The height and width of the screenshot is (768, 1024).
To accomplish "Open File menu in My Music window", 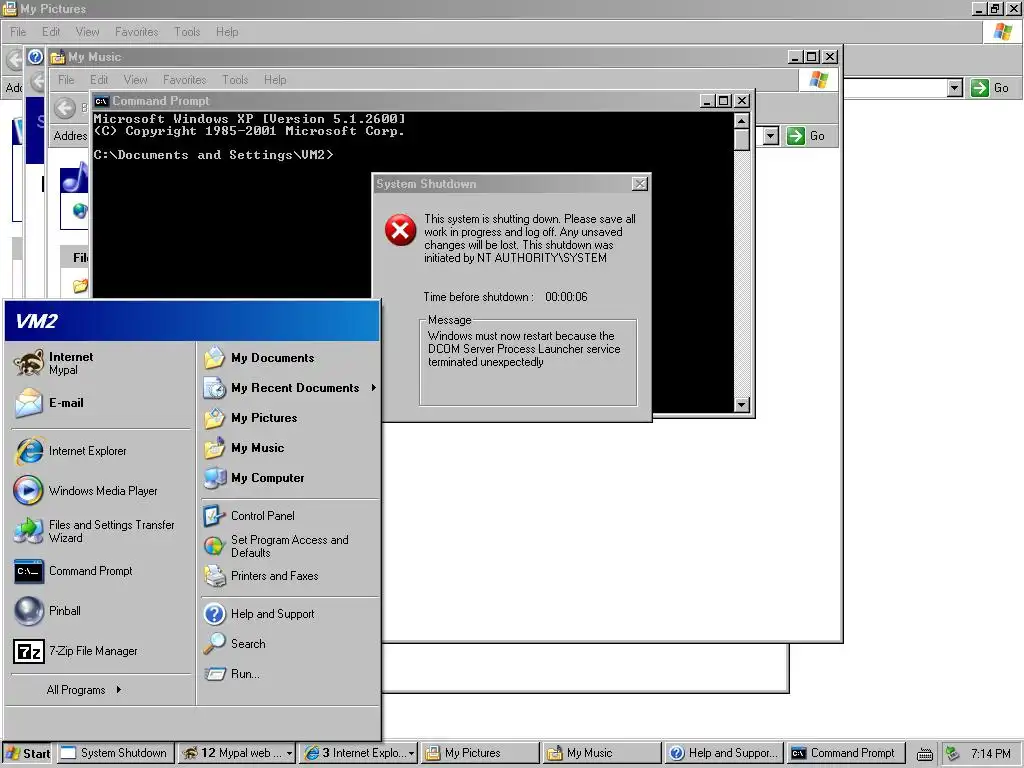I will coord(66,80).
